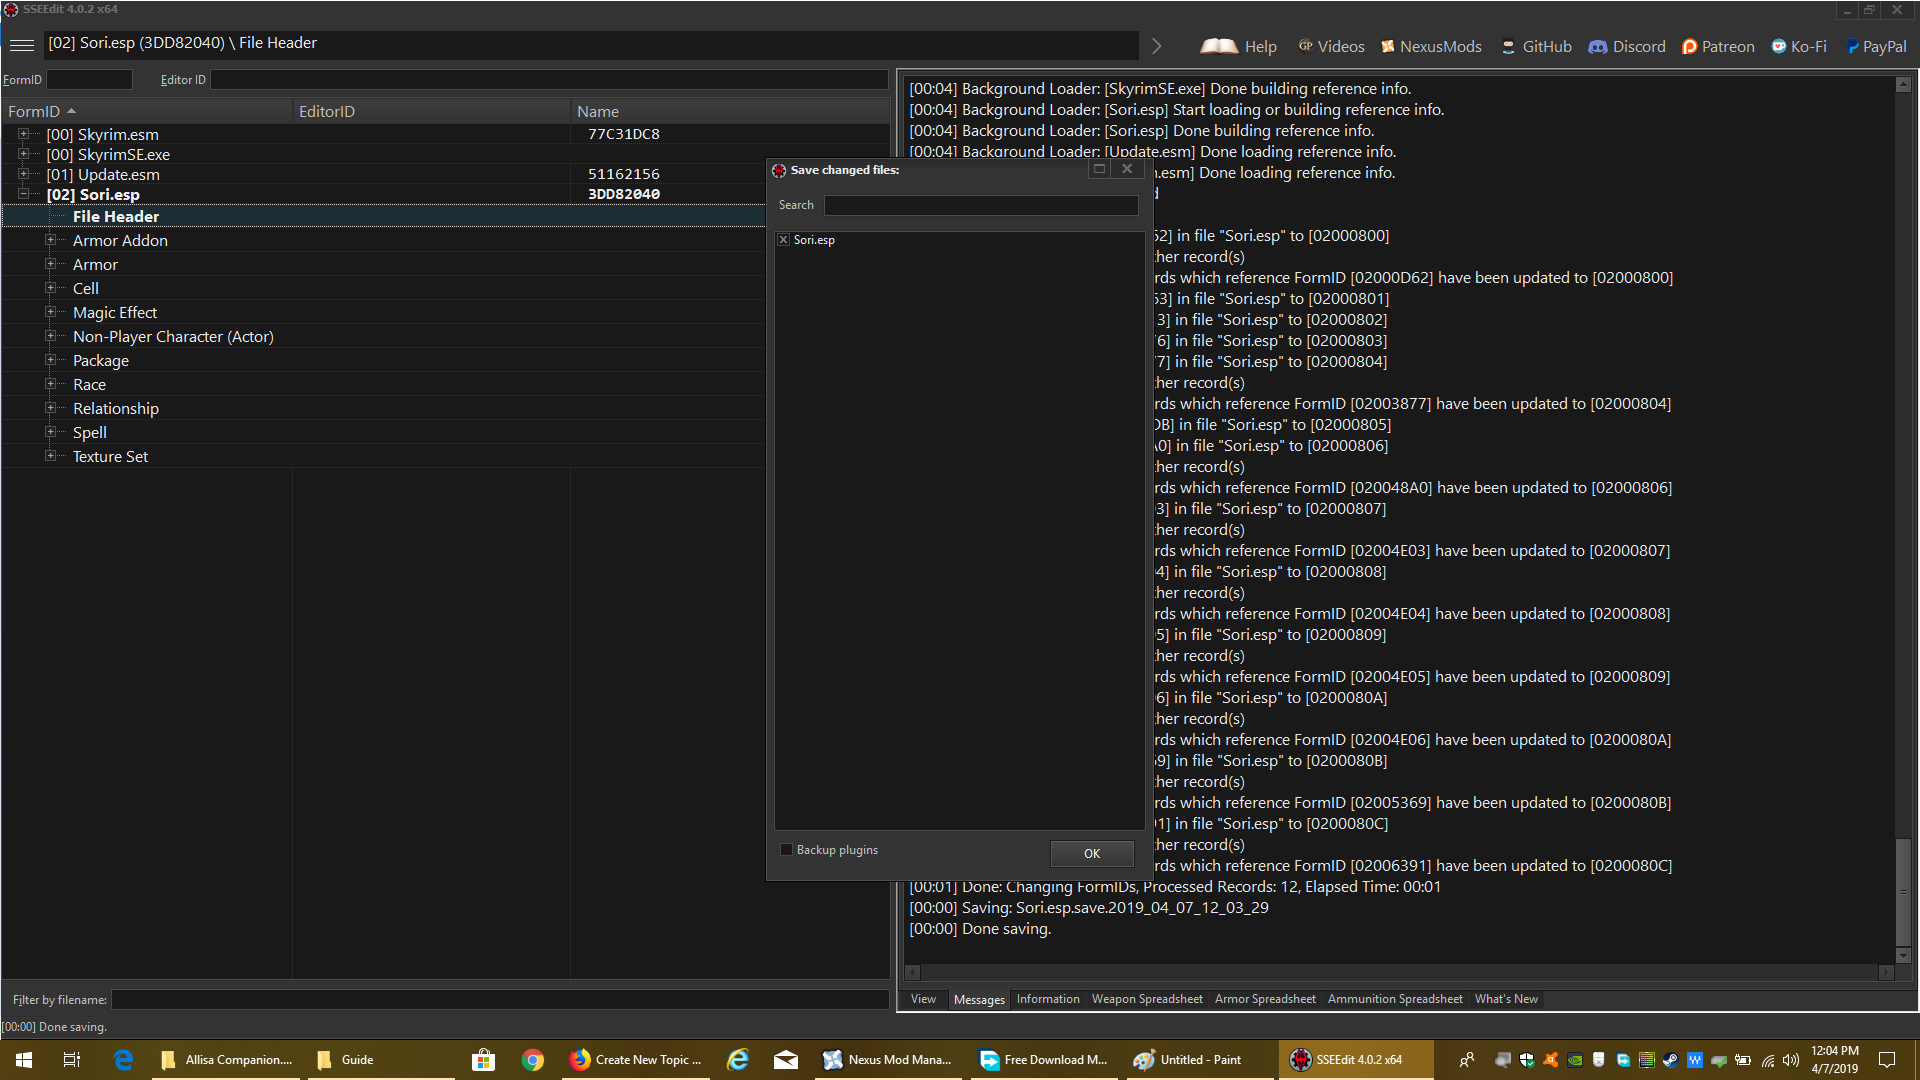This screenshot has height=1080, width=1920.
Task: Switch to Firefox Create New Topic window
Action: [x=636, y=1060]
